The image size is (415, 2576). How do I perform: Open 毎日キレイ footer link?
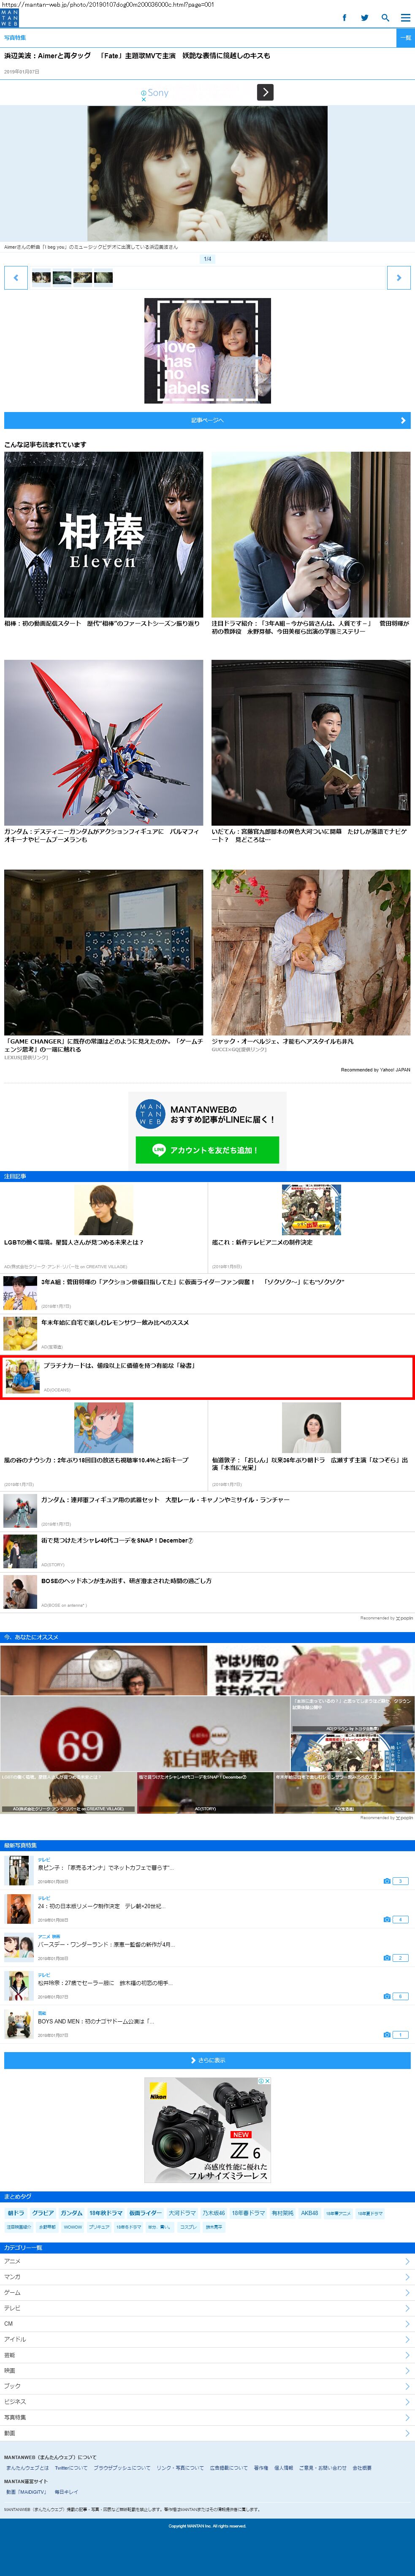[x=66, y=2491]
